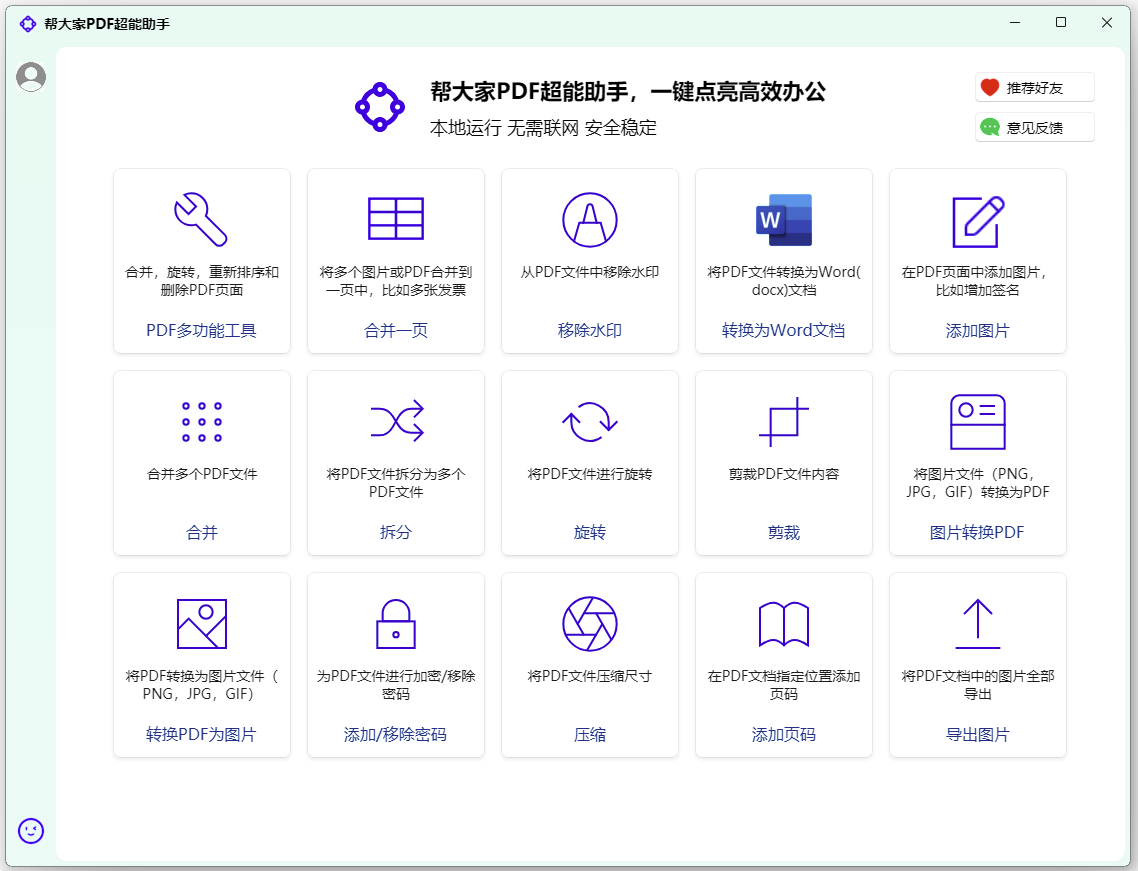Select the crop icon for 剪裁
The width and height of the screenshot is (1138, 871).
[783, 422]
